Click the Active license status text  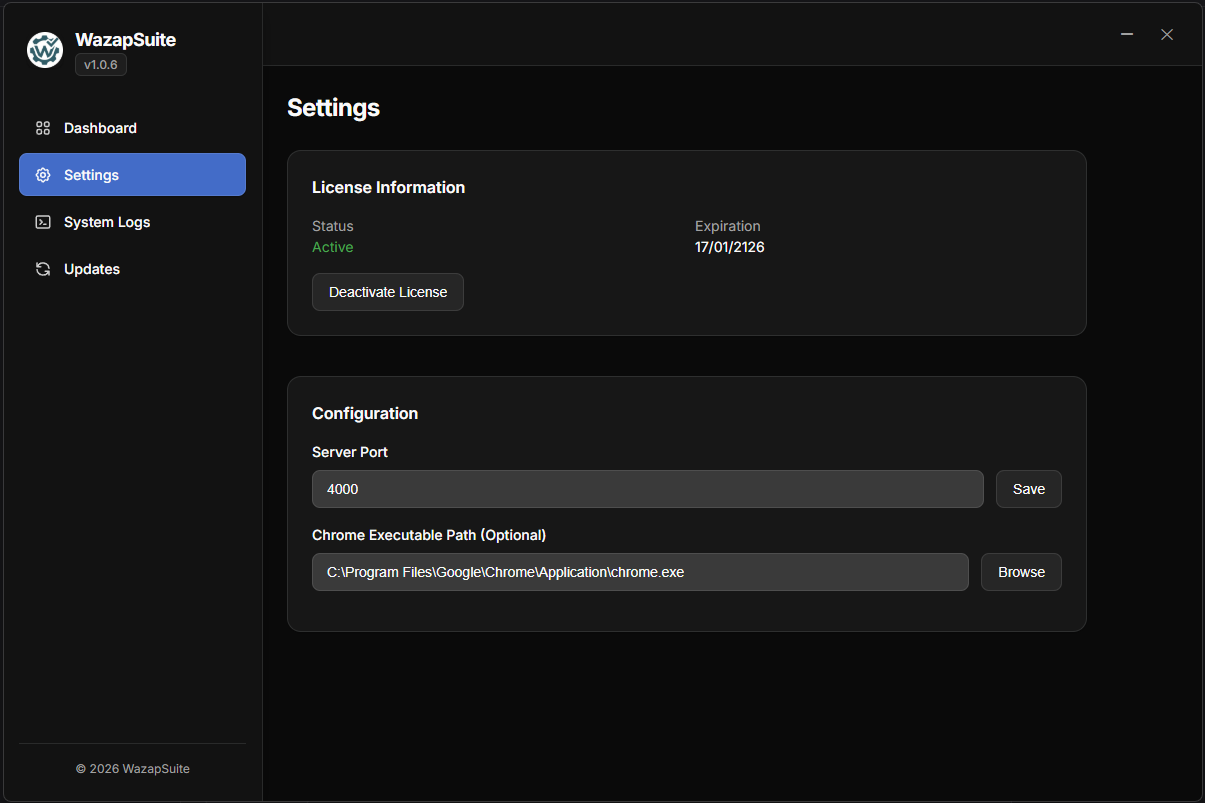[x=332, y=247]
